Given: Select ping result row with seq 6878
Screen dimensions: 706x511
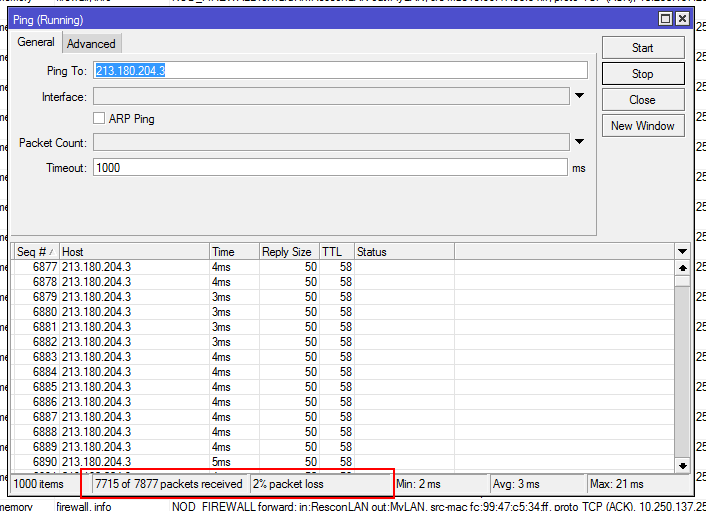Looking at the screenshot, I should (344, 282).
